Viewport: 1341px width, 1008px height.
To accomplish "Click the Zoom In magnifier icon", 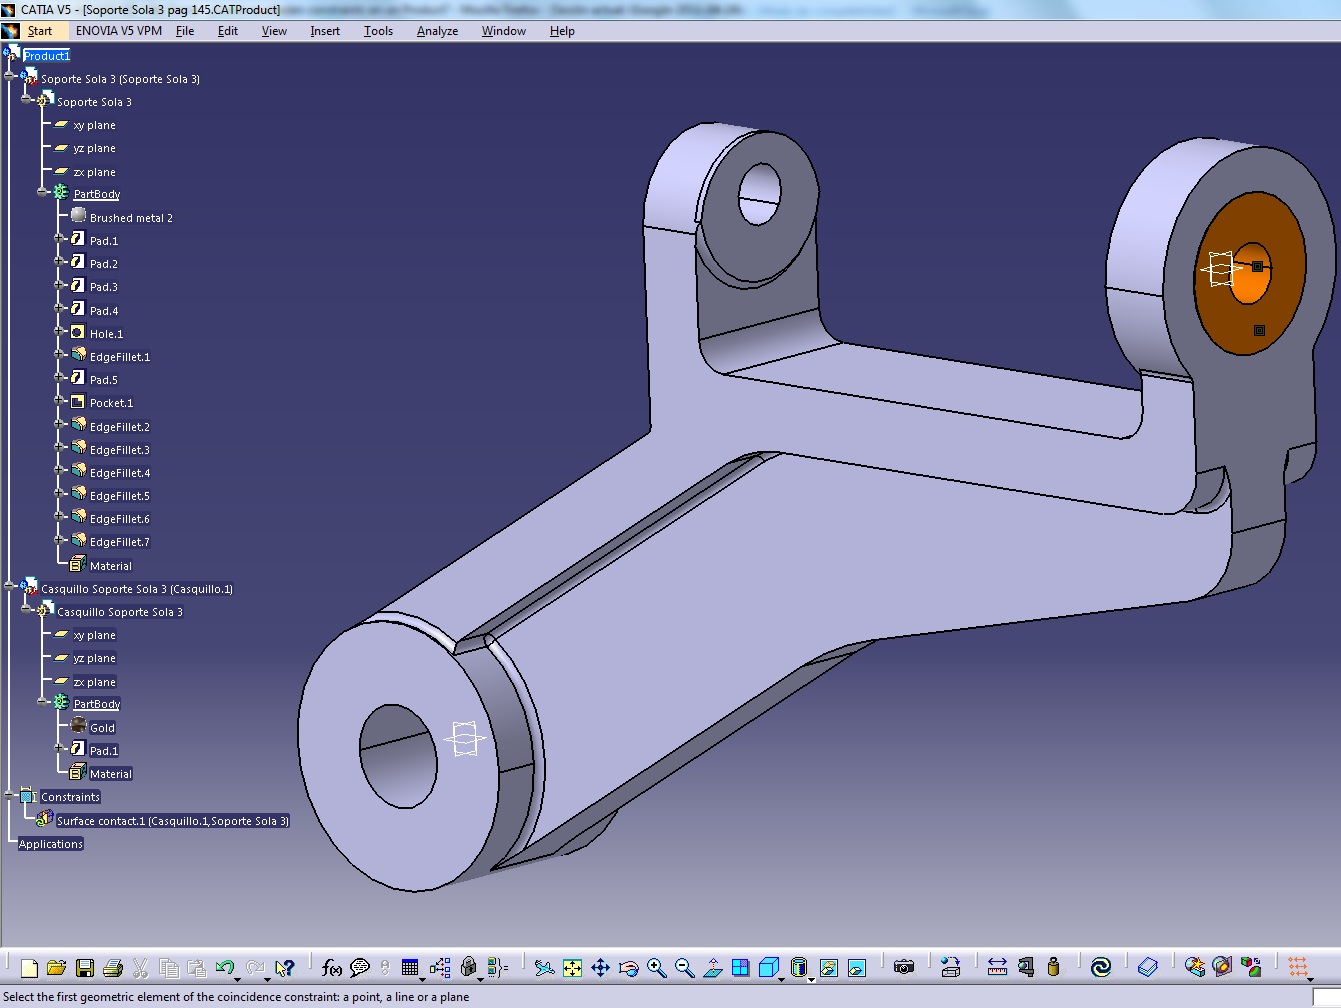I will tap(656, 967).
